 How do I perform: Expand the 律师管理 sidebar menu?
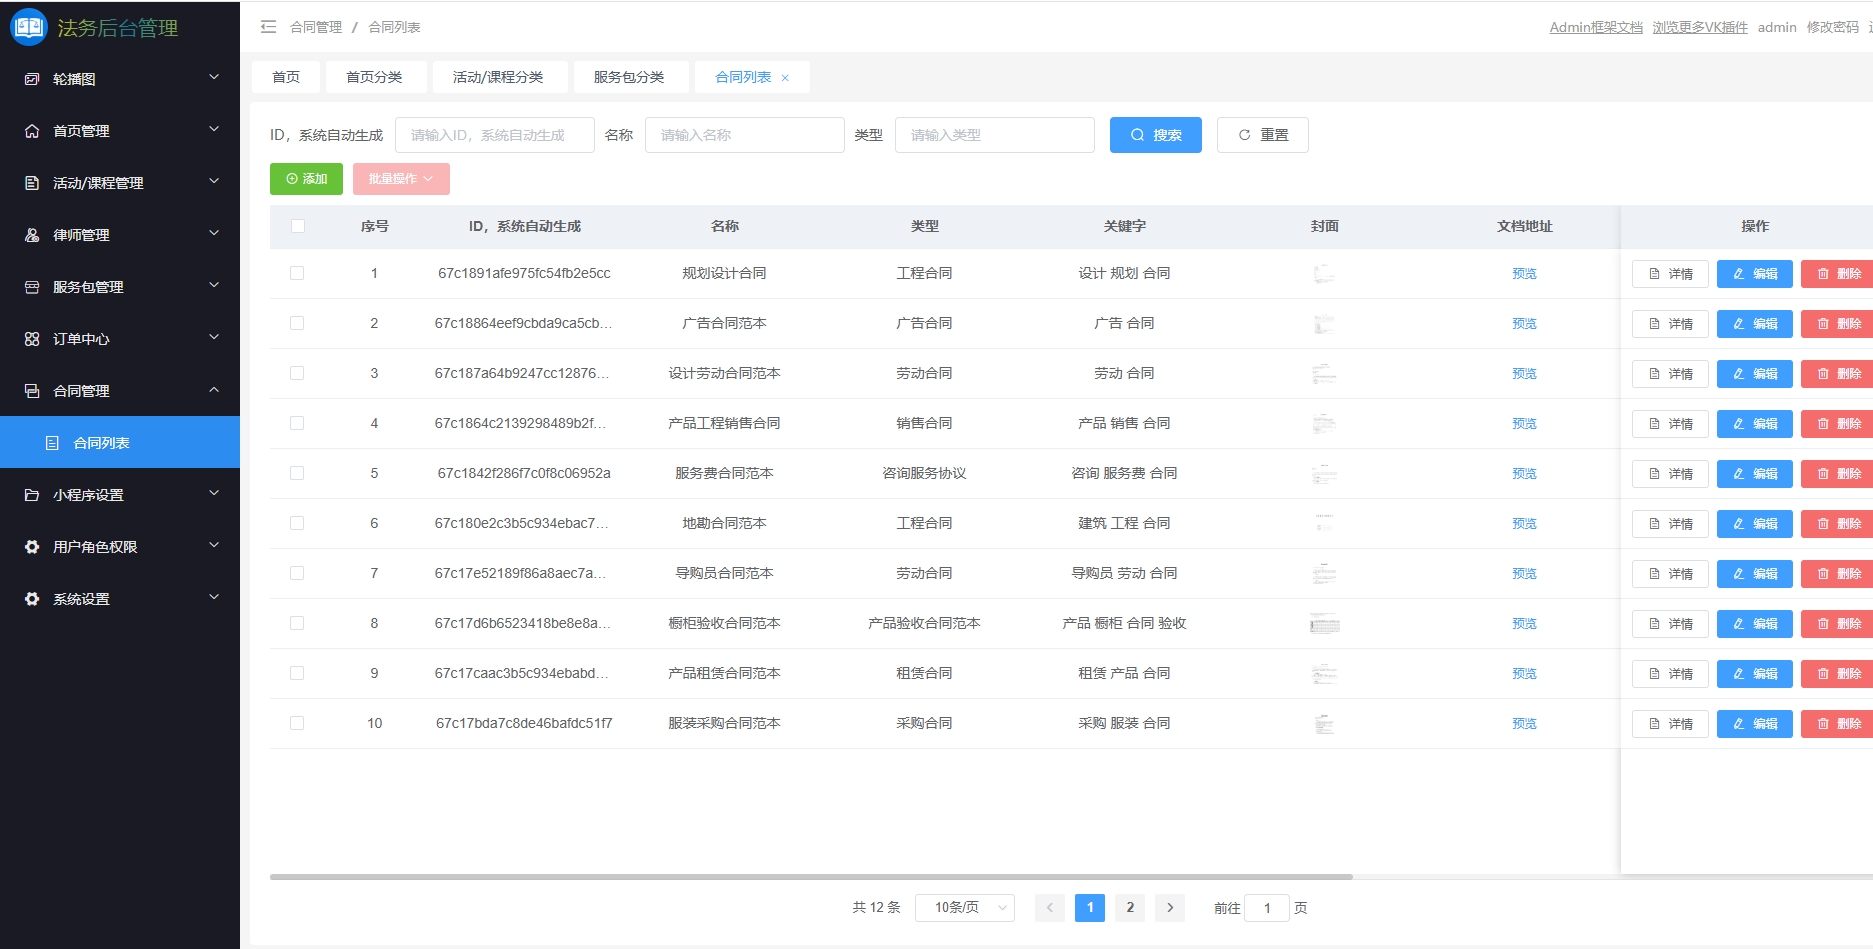coord(213,233)
